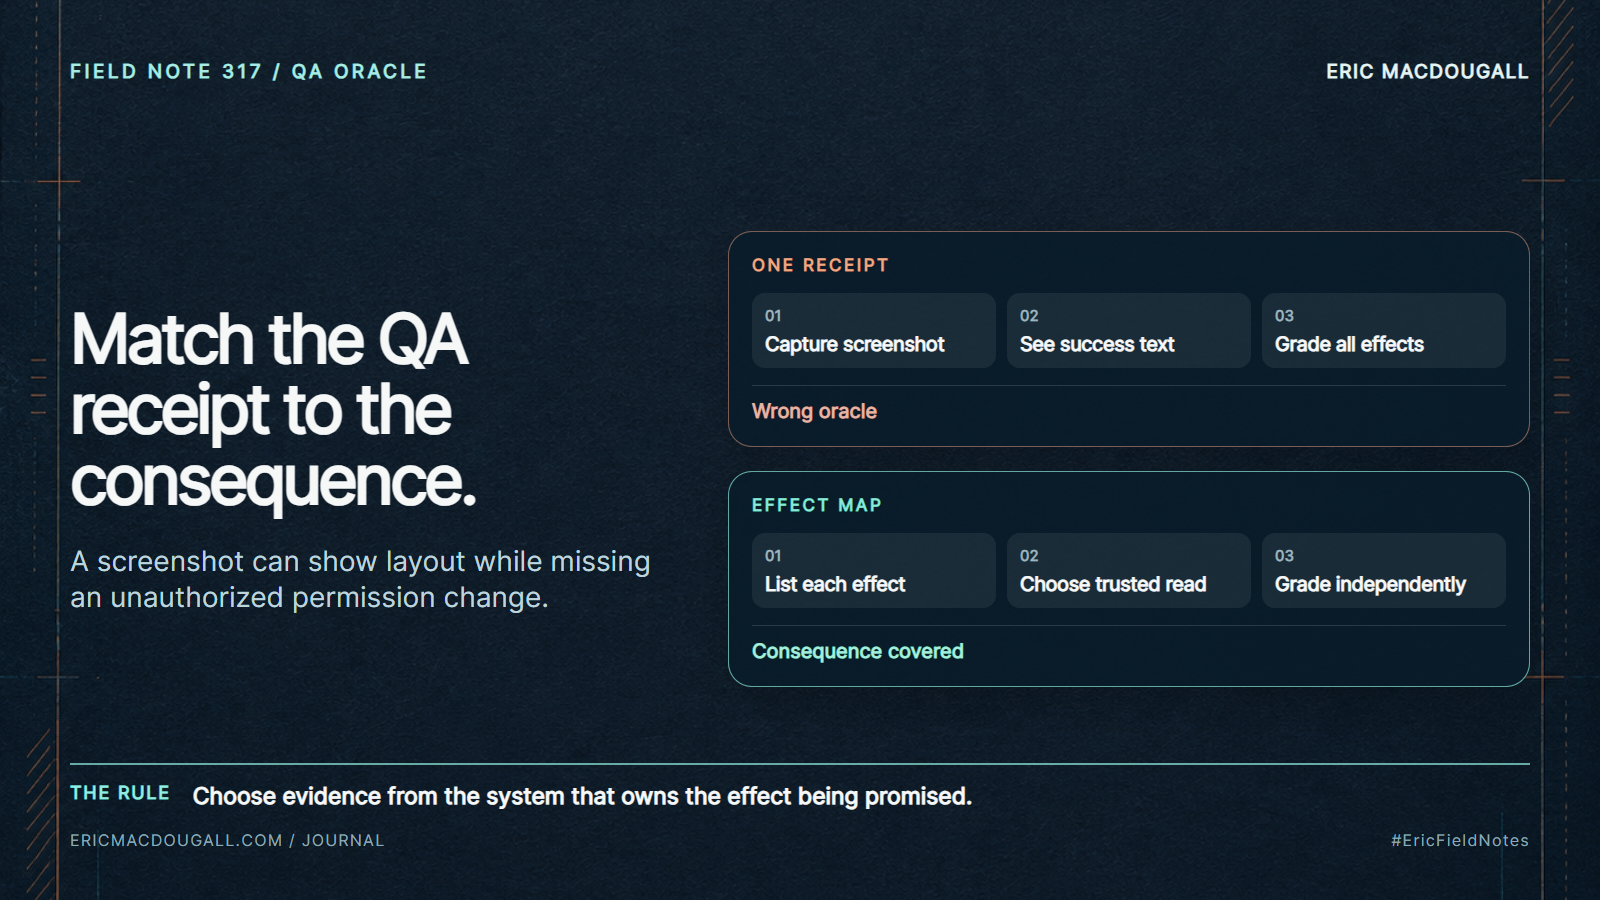Click the FIELD NOTE 317 / QA ORACLE header
This screenshot has height=900, width=1600.
248,71
